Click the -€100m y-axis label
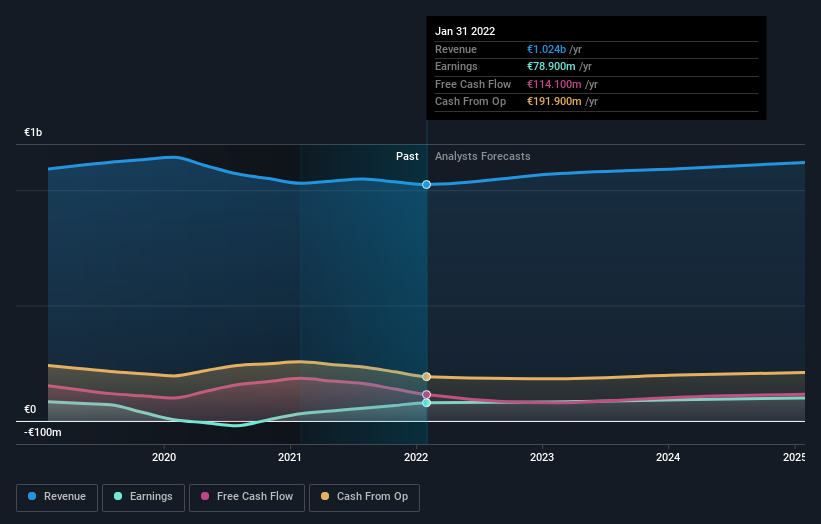821x524 pixels. [x=42, y=432]
